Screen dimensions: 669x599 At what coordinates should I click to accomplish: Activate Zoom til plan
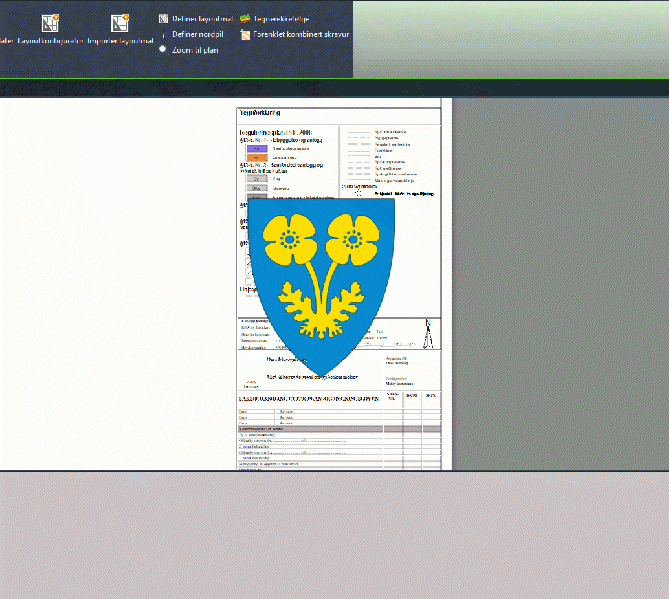[x=189, y=50]
